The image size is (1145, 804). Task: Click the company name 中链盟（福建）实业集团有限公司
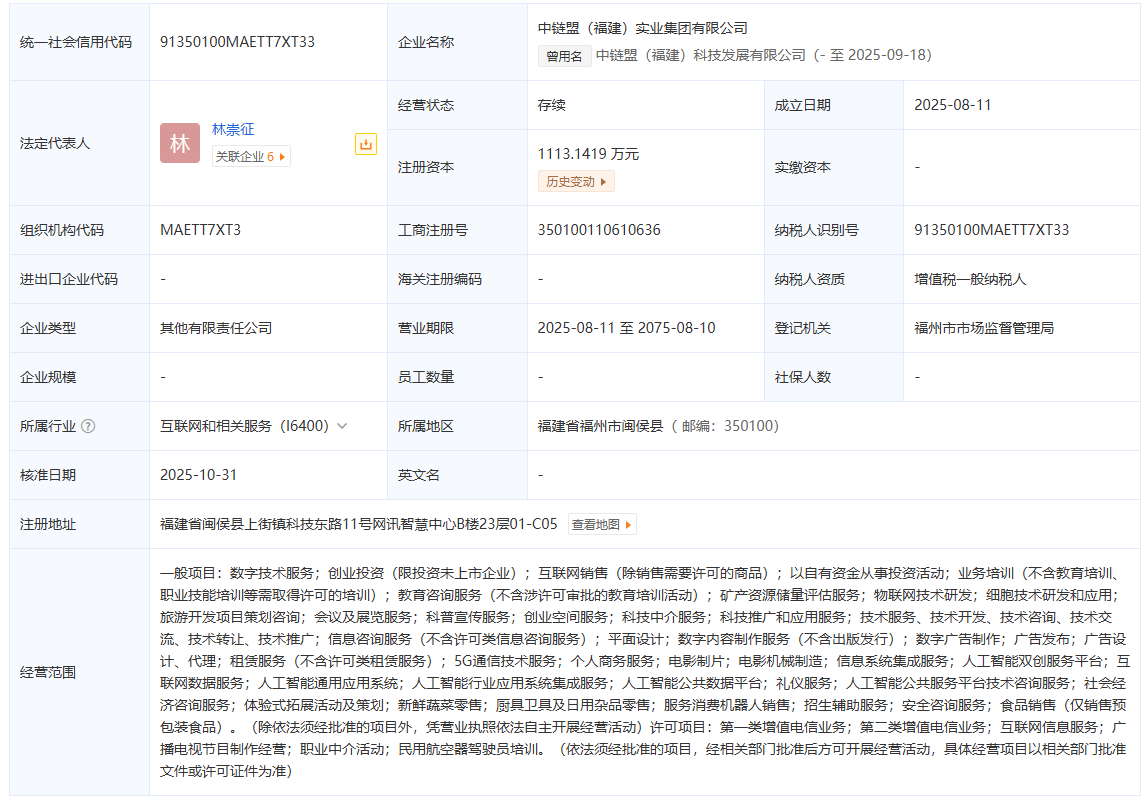[642, 28]
